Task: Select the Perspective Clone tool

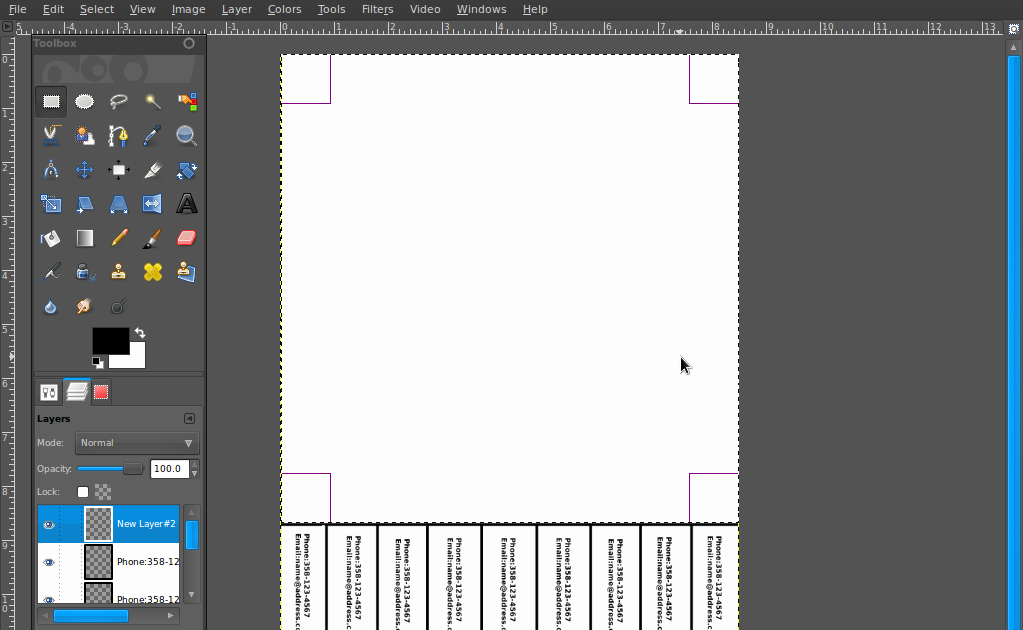Action: coord(187,272)
